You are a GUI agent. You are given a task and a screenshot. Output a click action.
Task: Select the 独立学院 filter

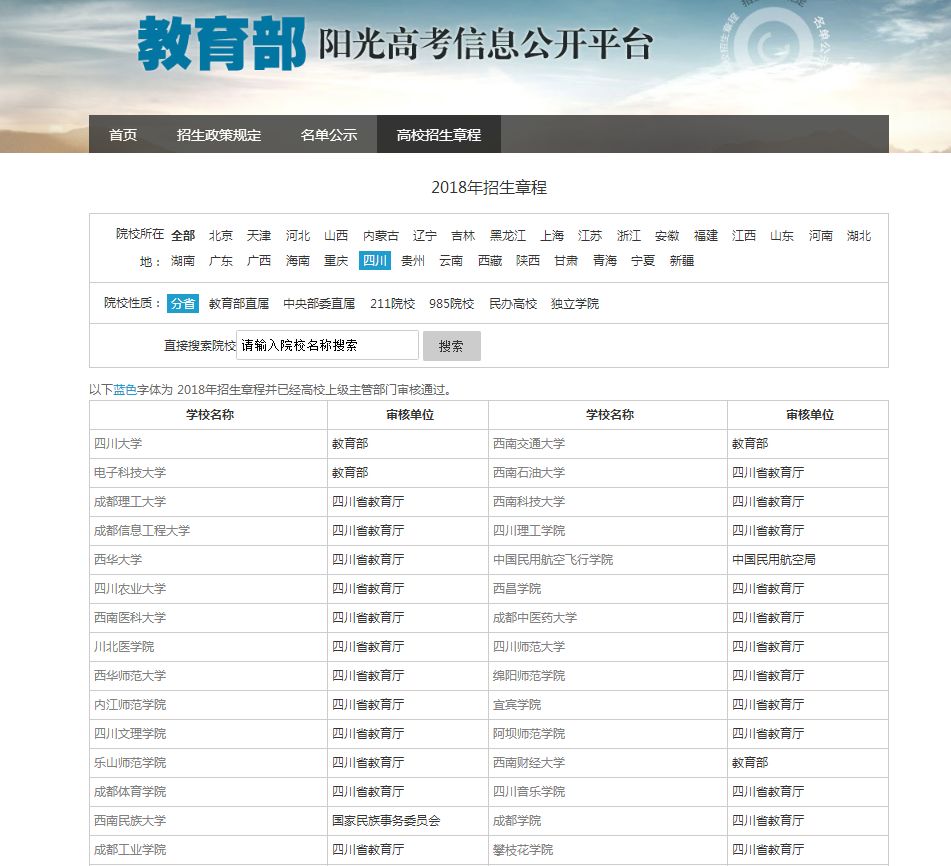click(574, 303)
